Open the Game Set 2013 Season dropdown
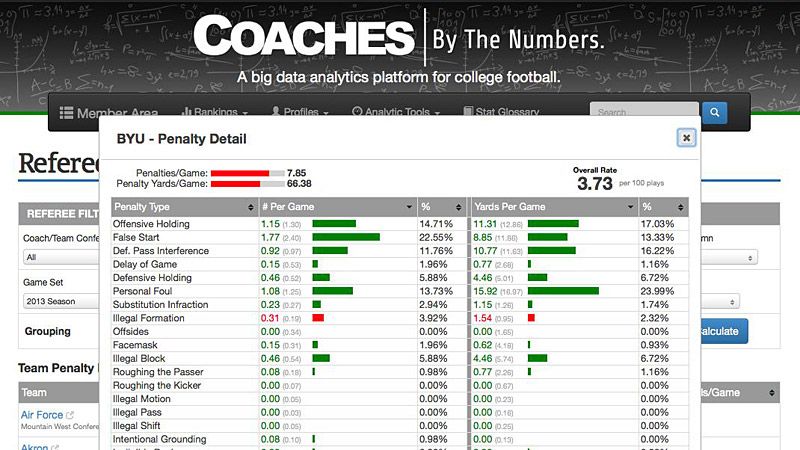 [x=61, y=302]
